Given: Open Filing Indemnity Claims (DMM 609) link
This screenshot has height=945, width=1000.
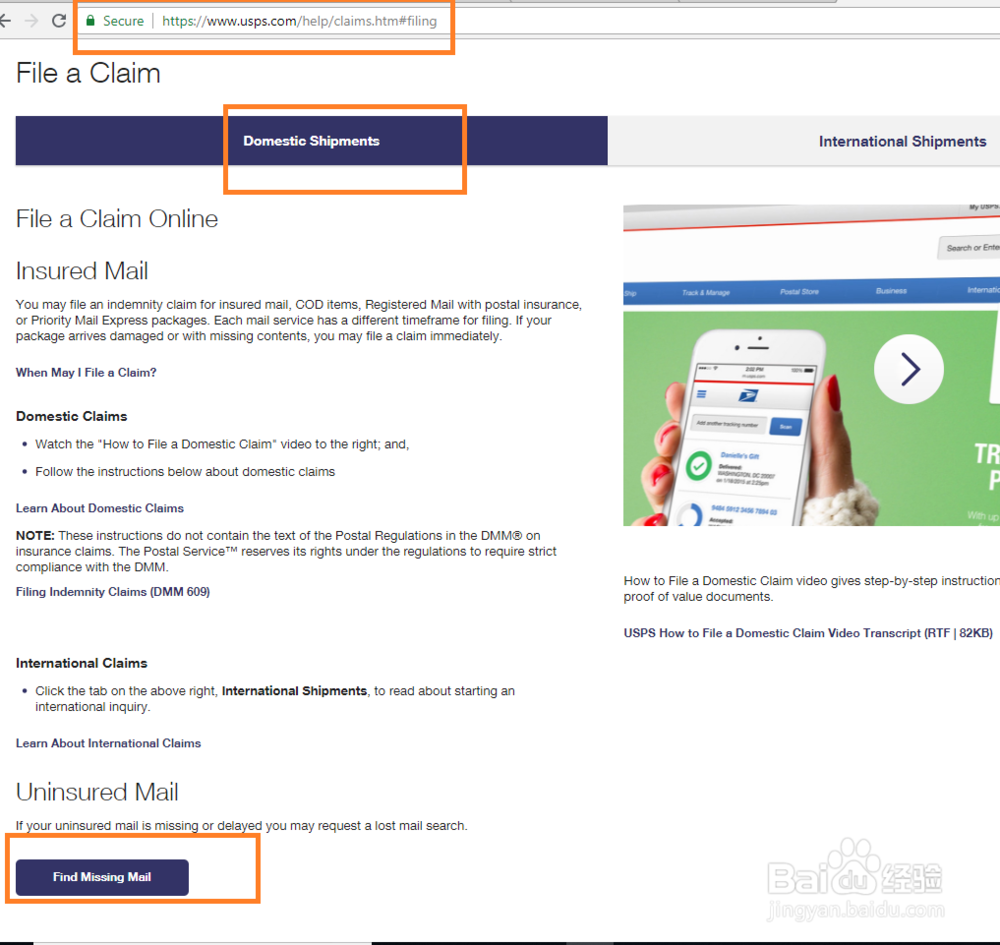Looking at the screenshot, I should tap(113, 592).
